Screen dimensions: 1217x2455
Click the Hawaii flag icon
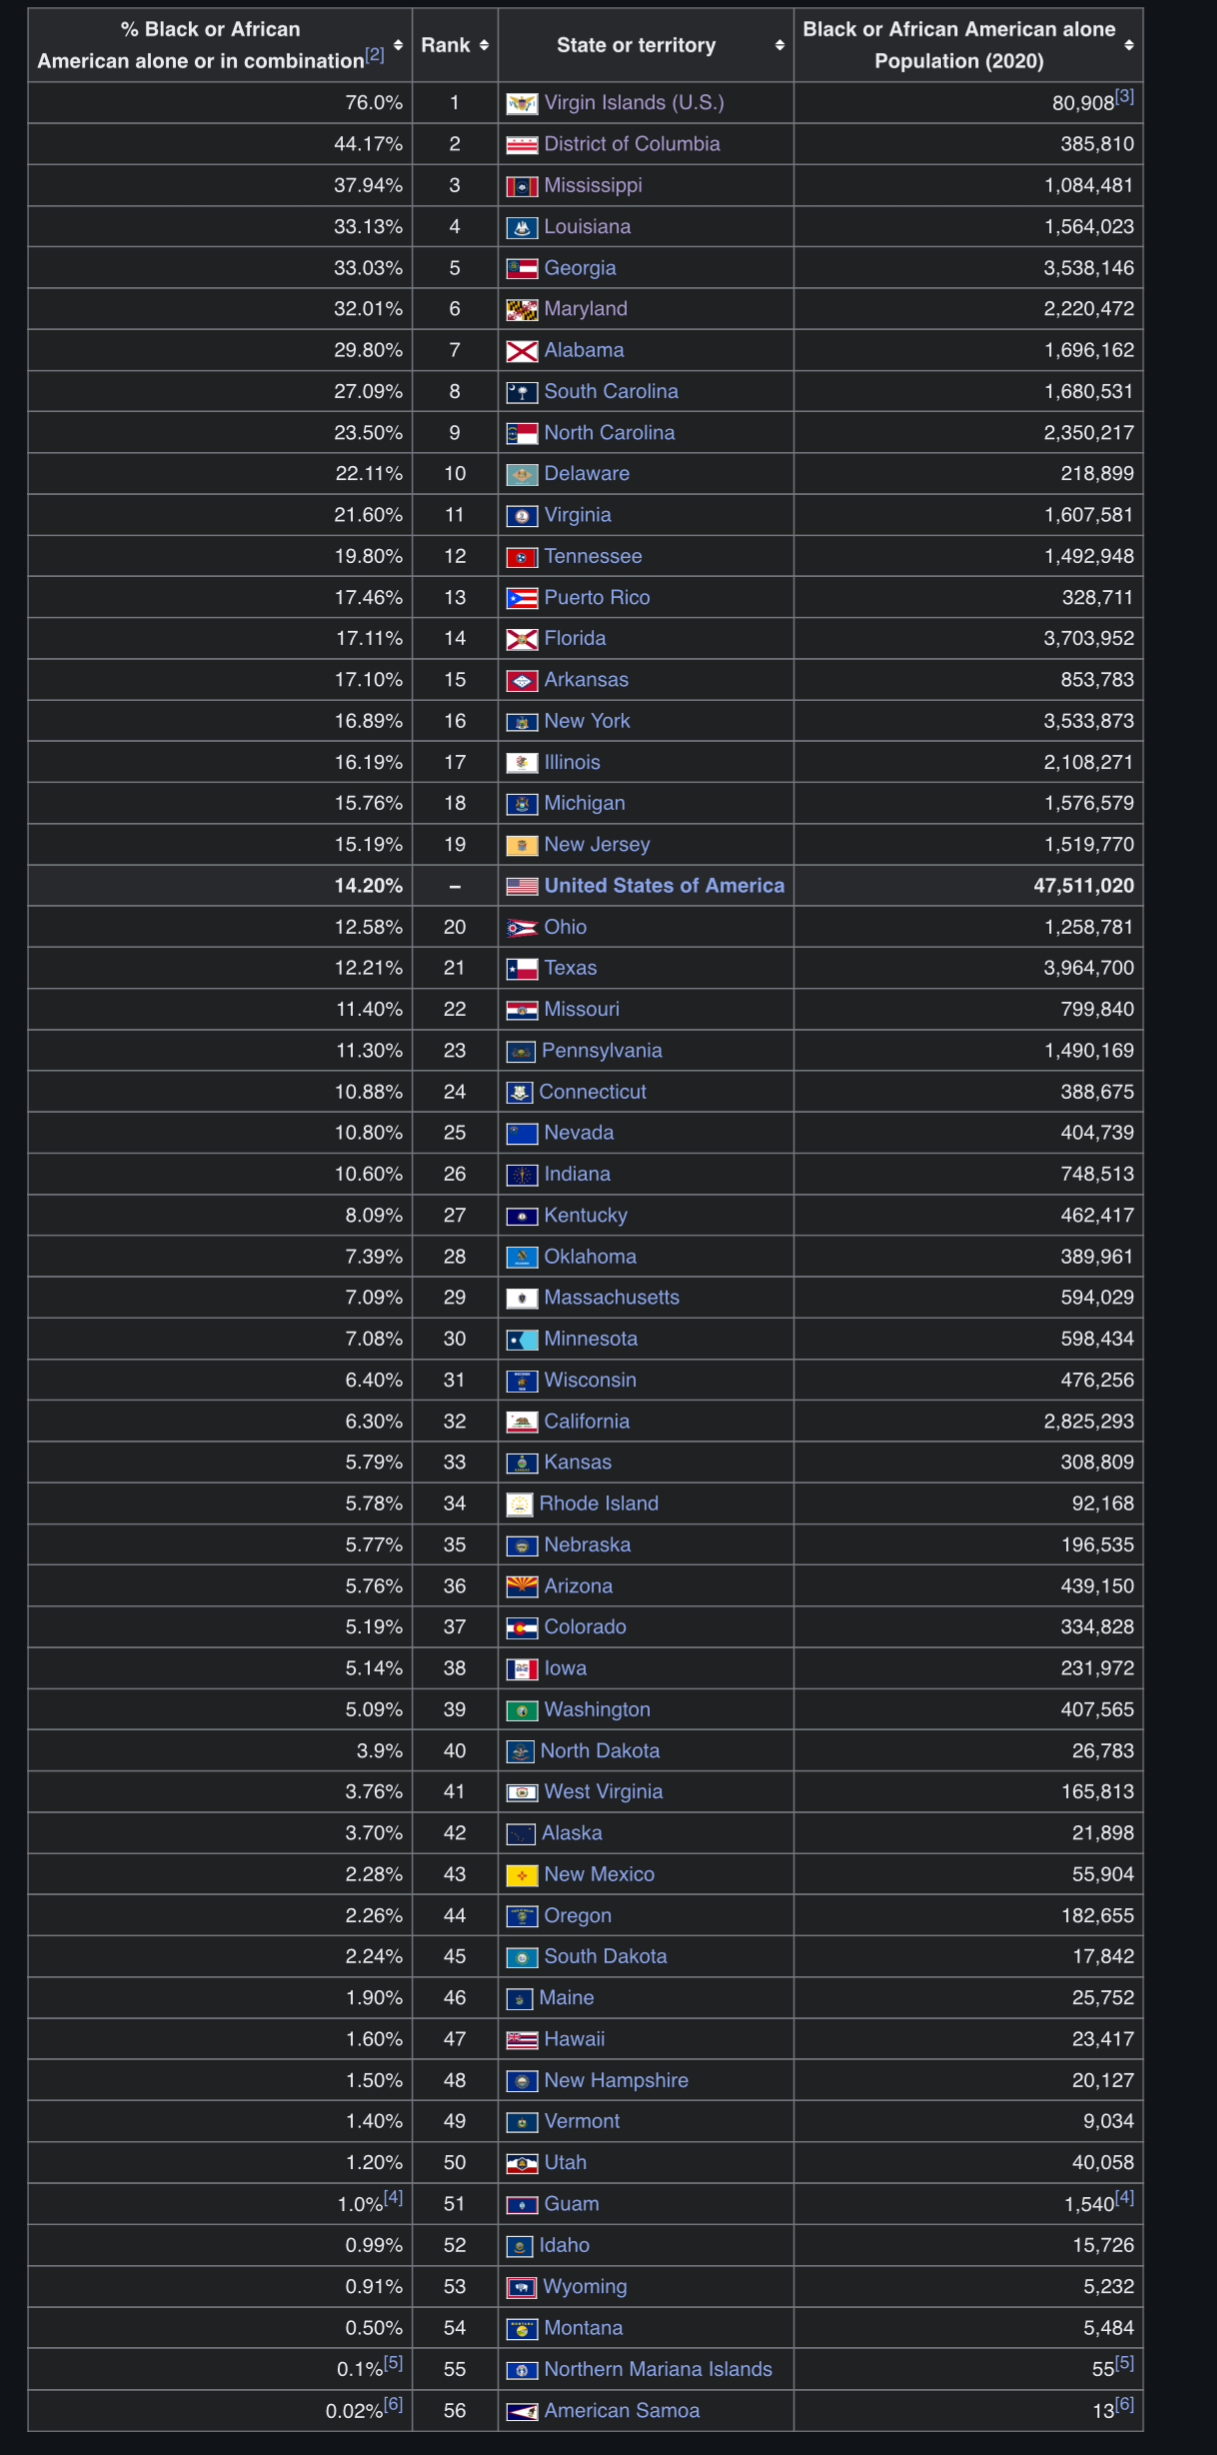[521, 2039]
